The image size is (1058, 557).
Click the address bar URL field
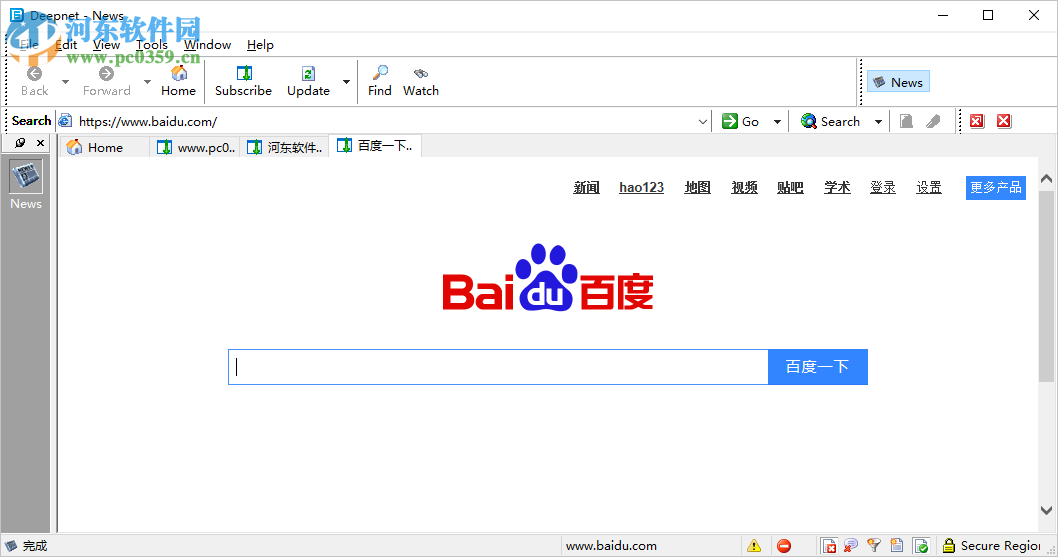click(x=385, y=122)
